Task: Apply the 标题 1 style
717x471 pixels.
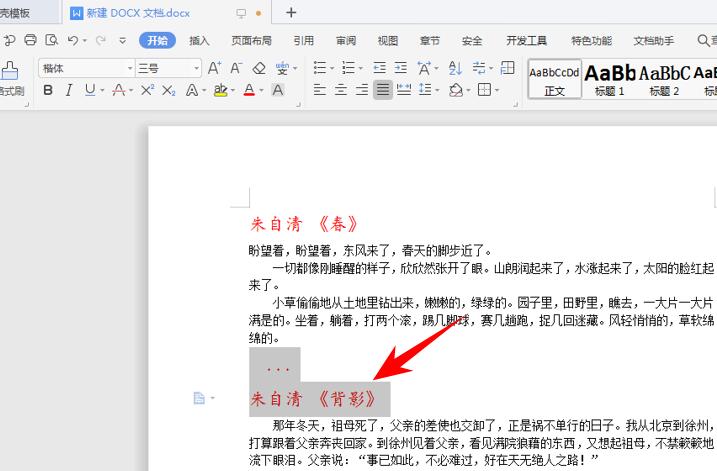Action: (610, 80)
